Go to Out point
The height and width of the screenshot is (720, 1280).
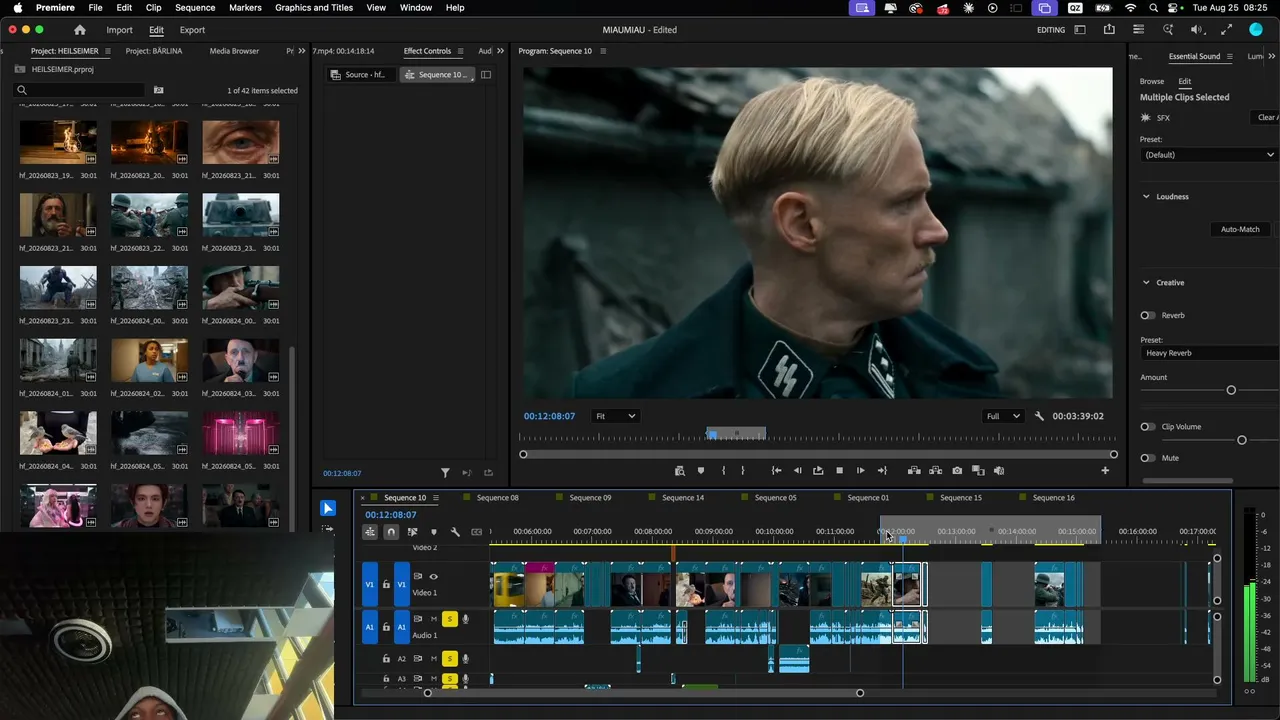pos(882,470)
